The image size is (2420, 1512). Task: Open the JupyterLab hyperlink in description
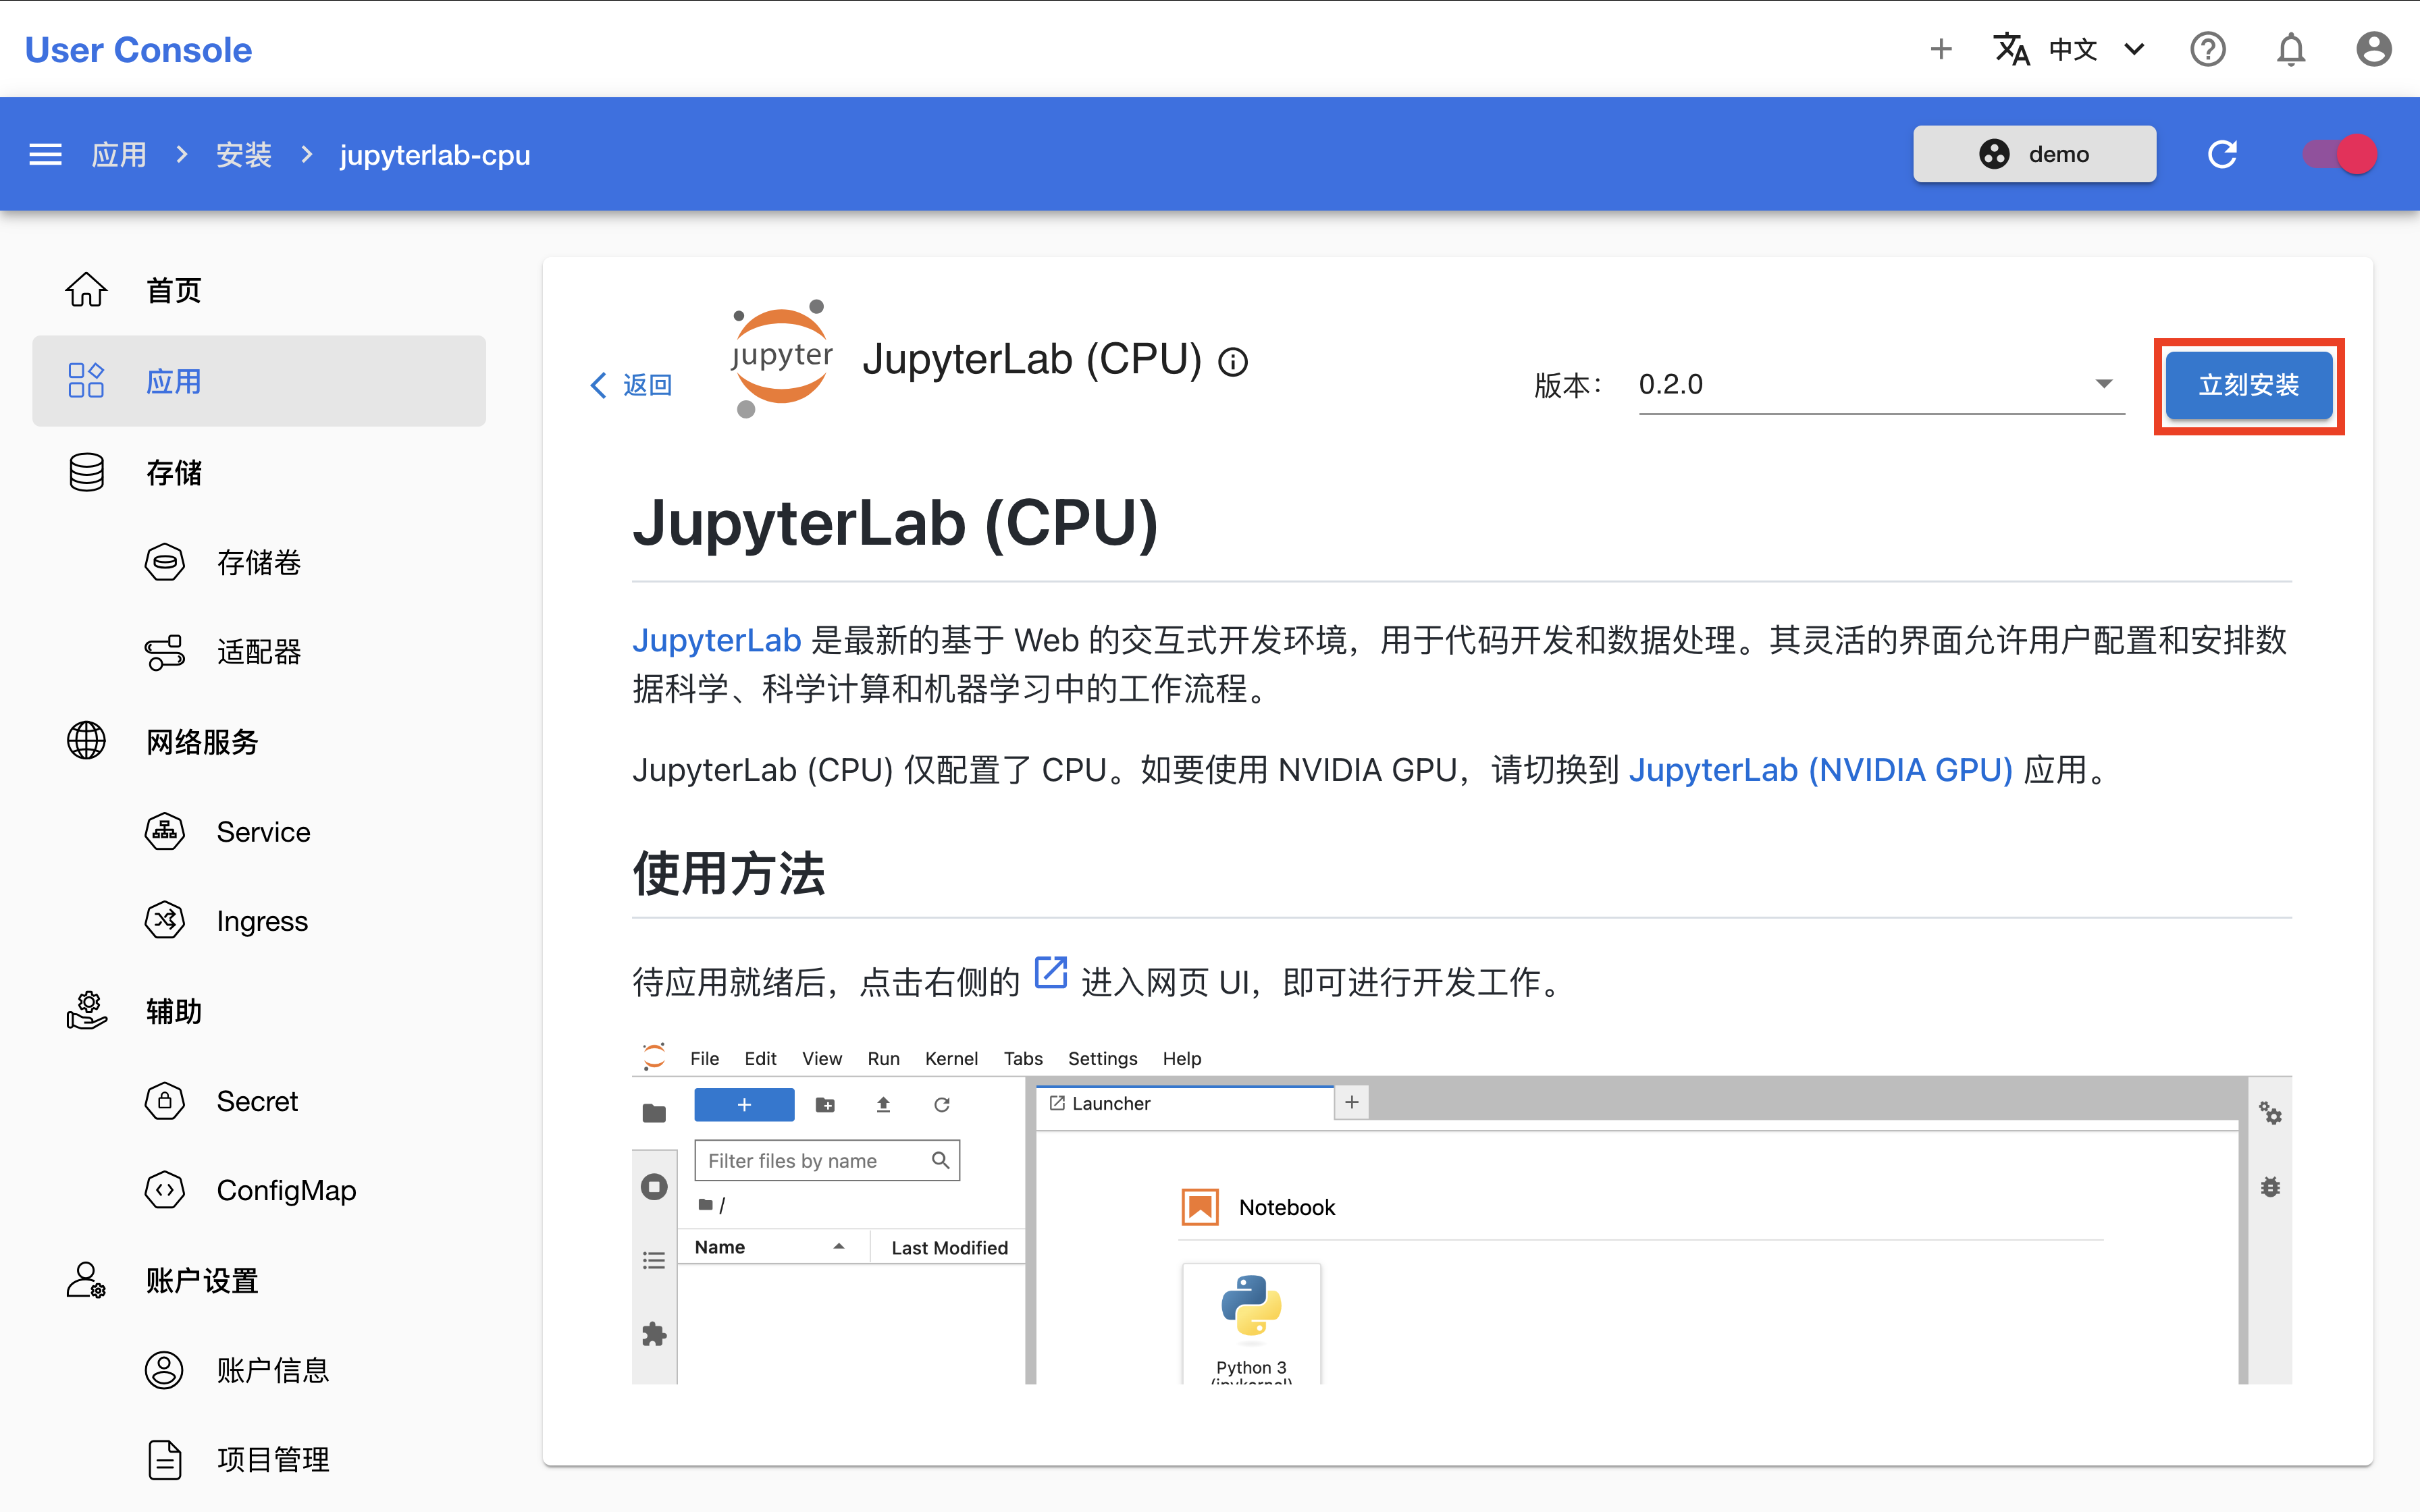pyautogui.click(x=716, y=640)
